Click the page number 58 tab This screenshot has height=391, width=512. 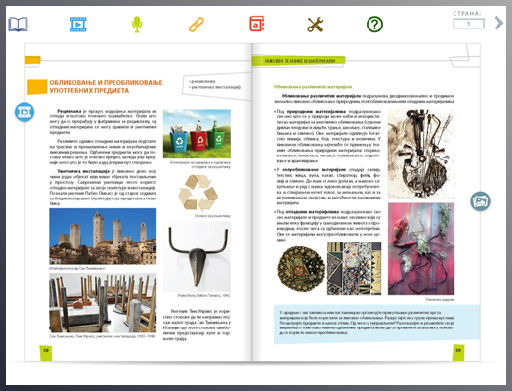(46, 353)
